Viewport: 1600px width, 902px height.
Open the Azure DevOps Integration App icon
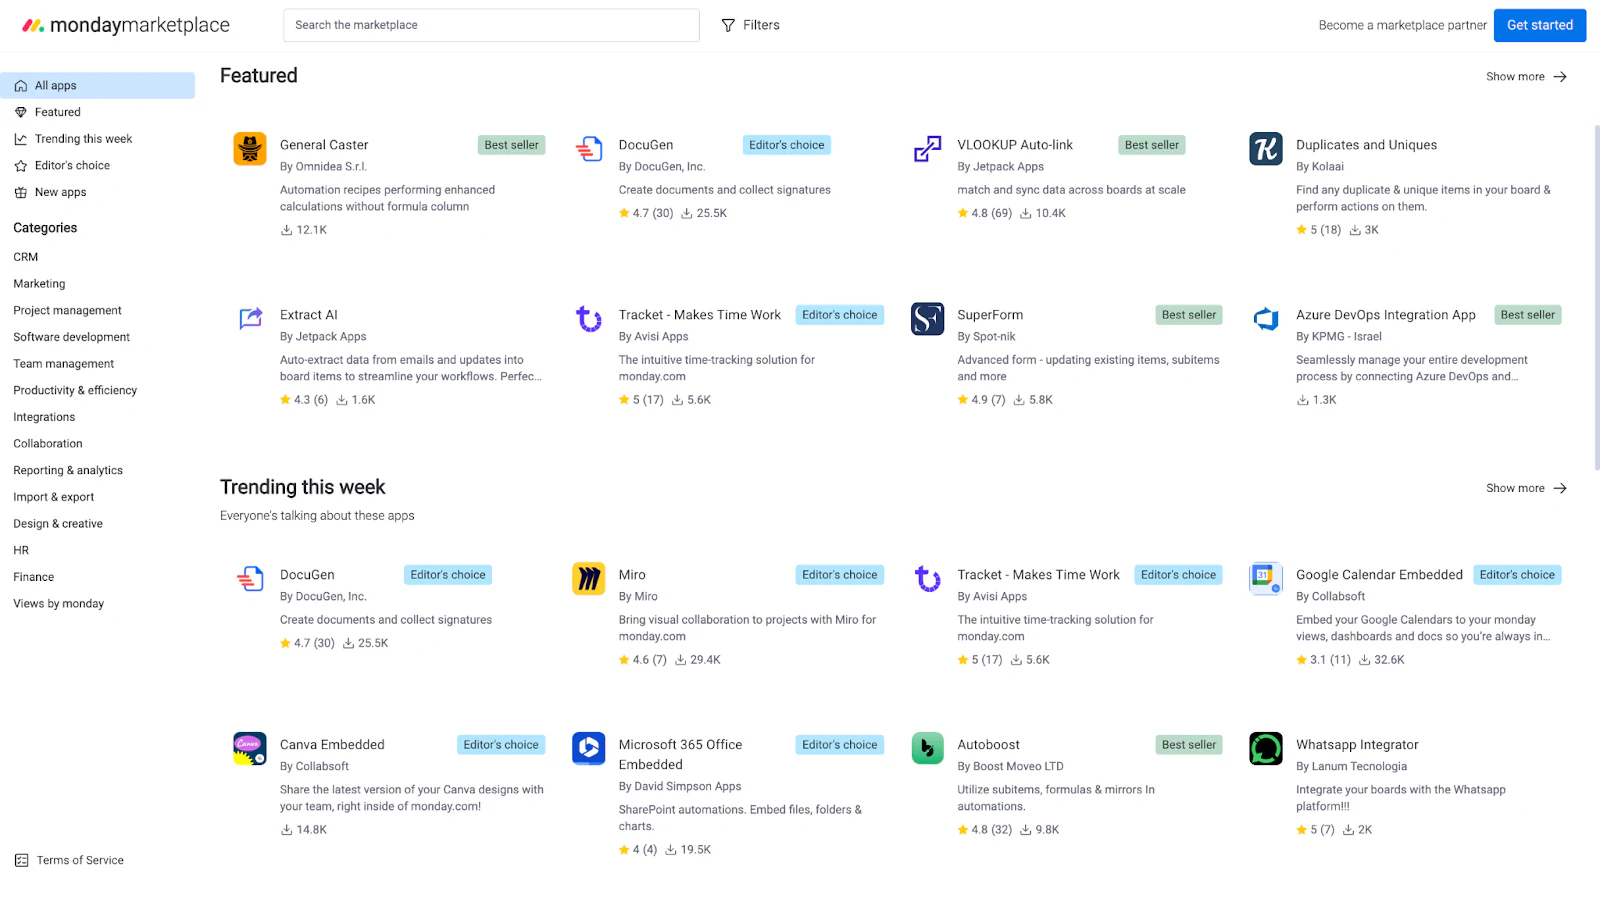point(1266,319)
